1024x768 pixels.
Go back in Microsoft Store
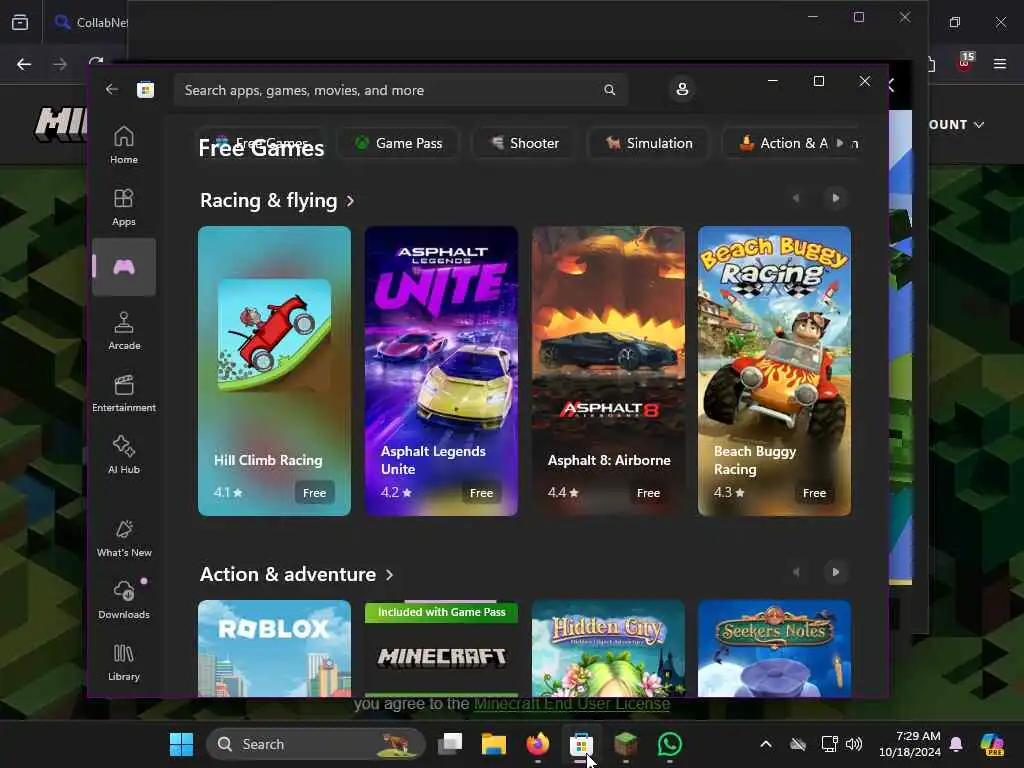(112, 89)
